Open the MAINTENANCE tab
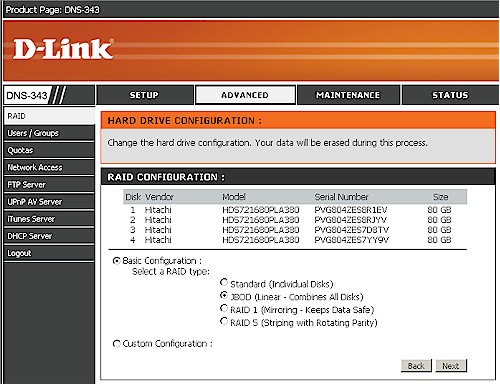The height and width of the screenshot is (385, 500). (348, 95)
